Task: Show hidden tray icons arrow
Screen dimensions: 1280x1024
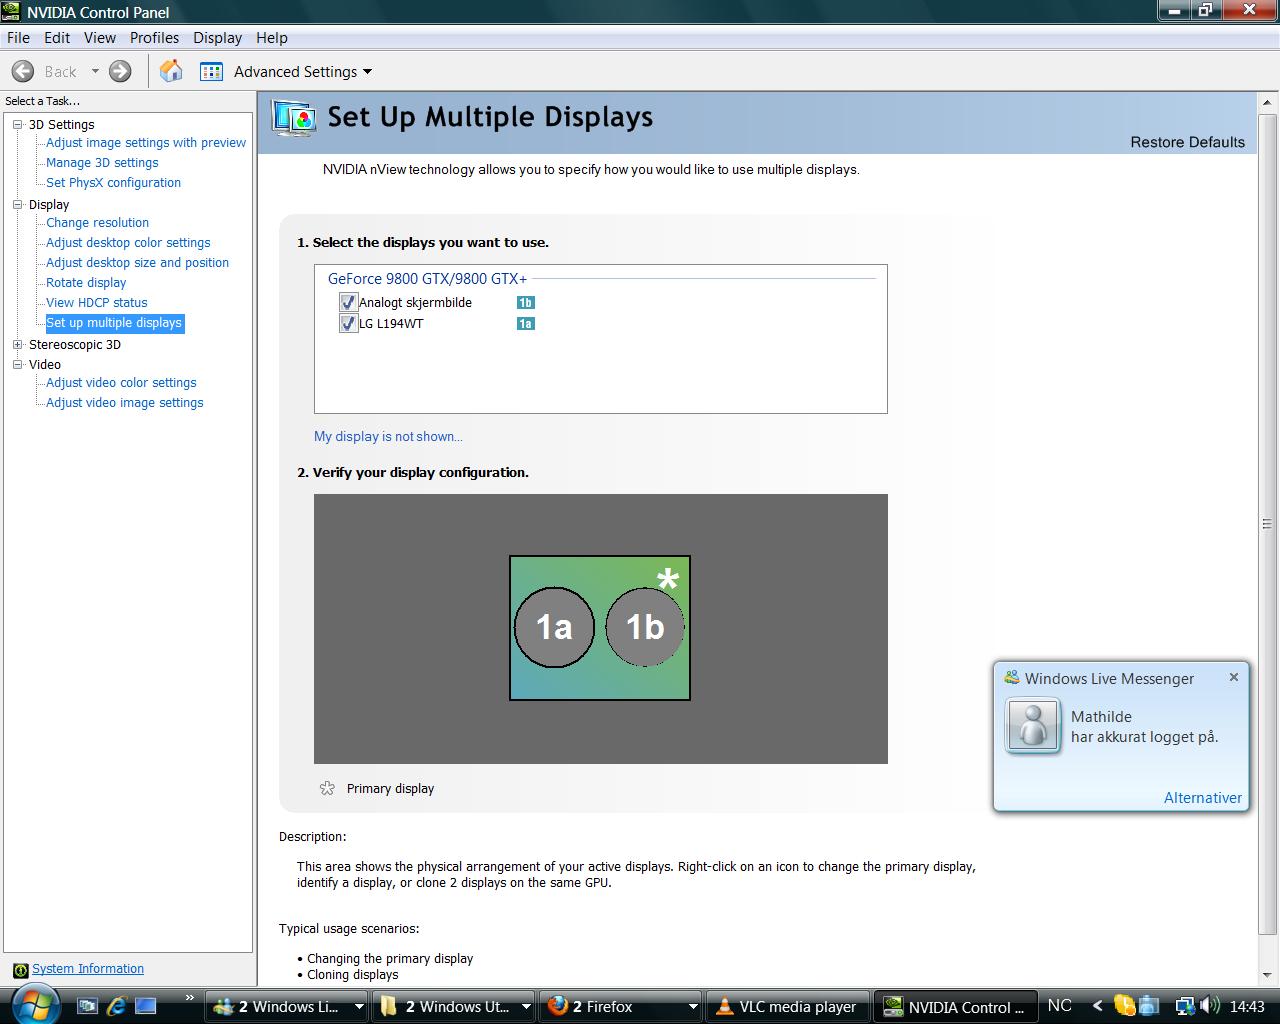Action: (x=1098, y=1006)
